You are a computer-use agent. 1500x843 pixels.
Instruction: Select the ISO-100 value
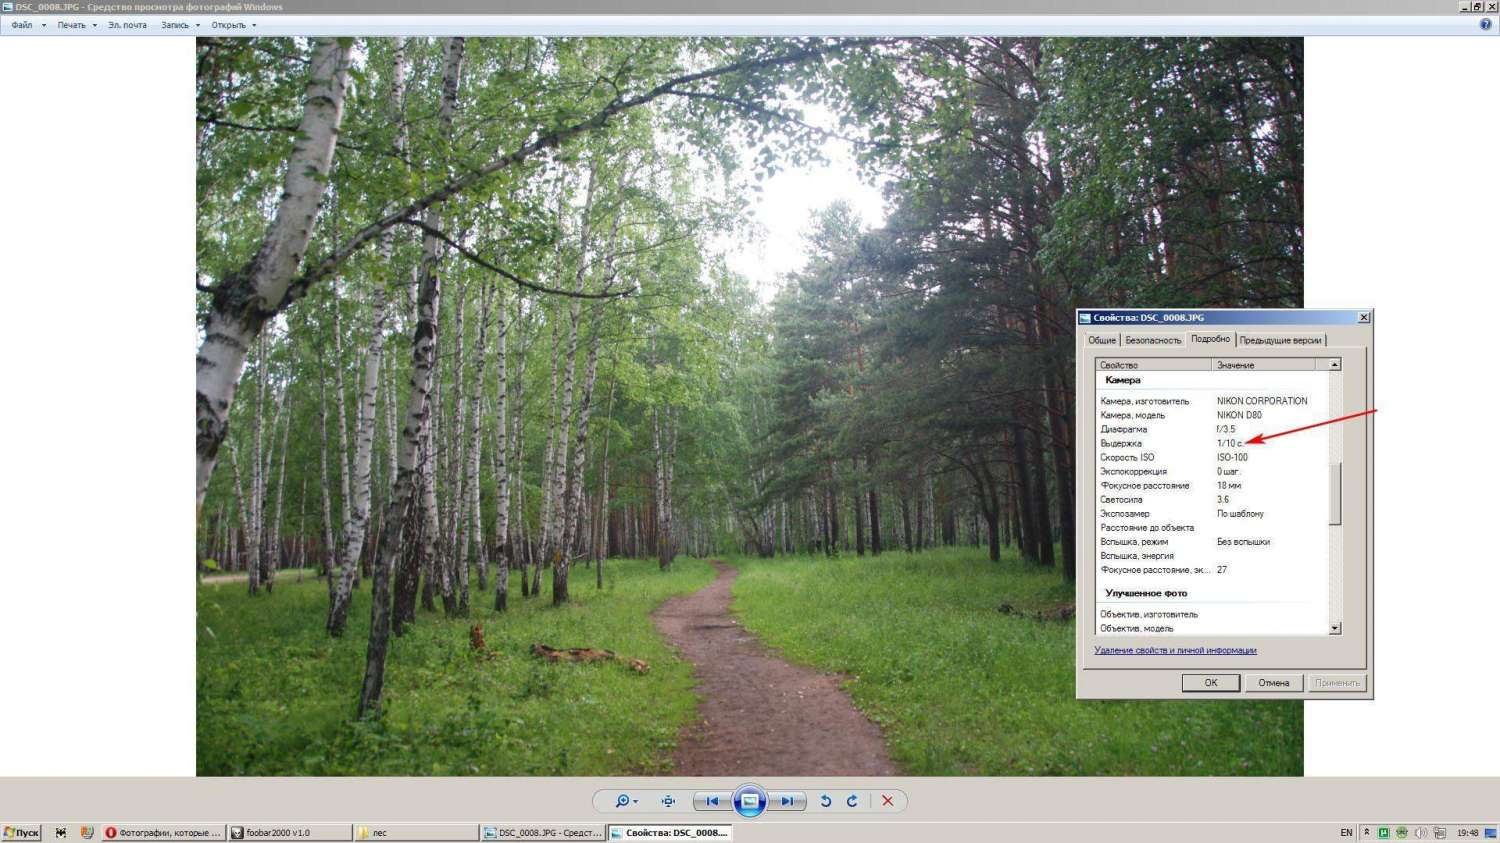point(1232,457)
